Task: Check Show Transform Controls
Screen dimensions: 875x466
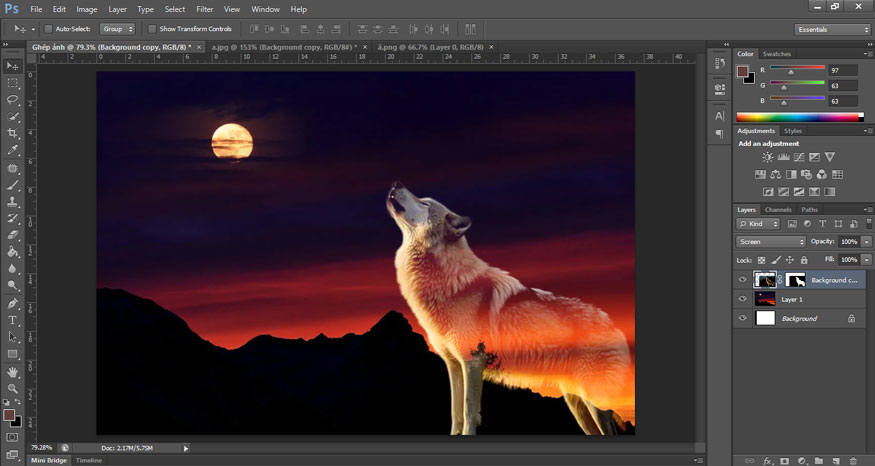Action: 152,29
